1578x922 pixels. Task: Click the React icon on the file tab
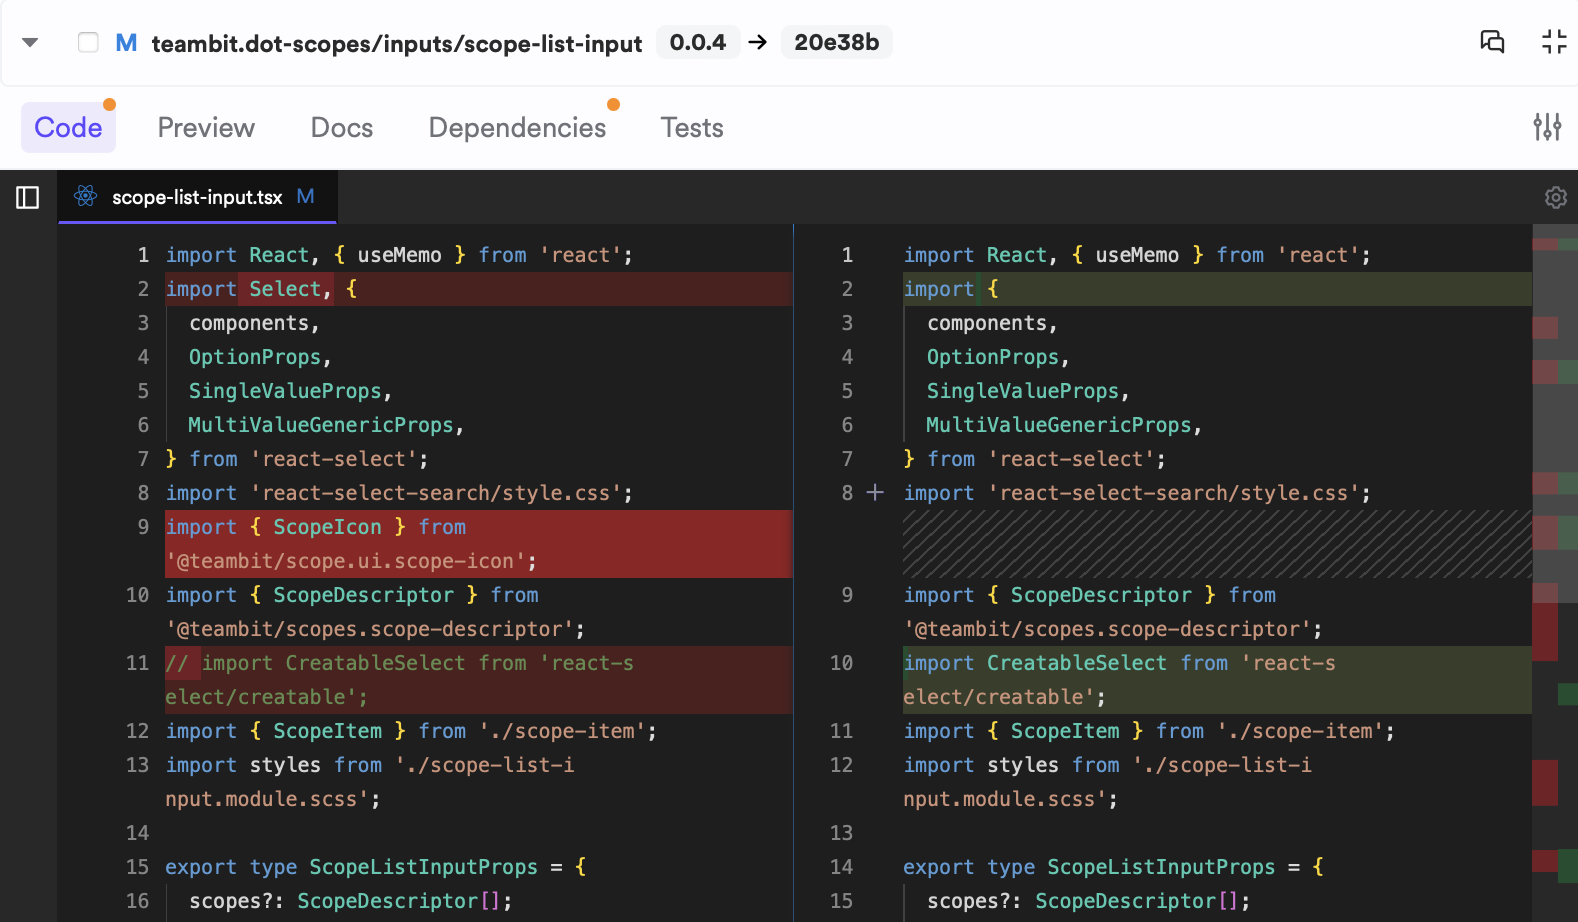pyautogui.click(x=86, y=197)
